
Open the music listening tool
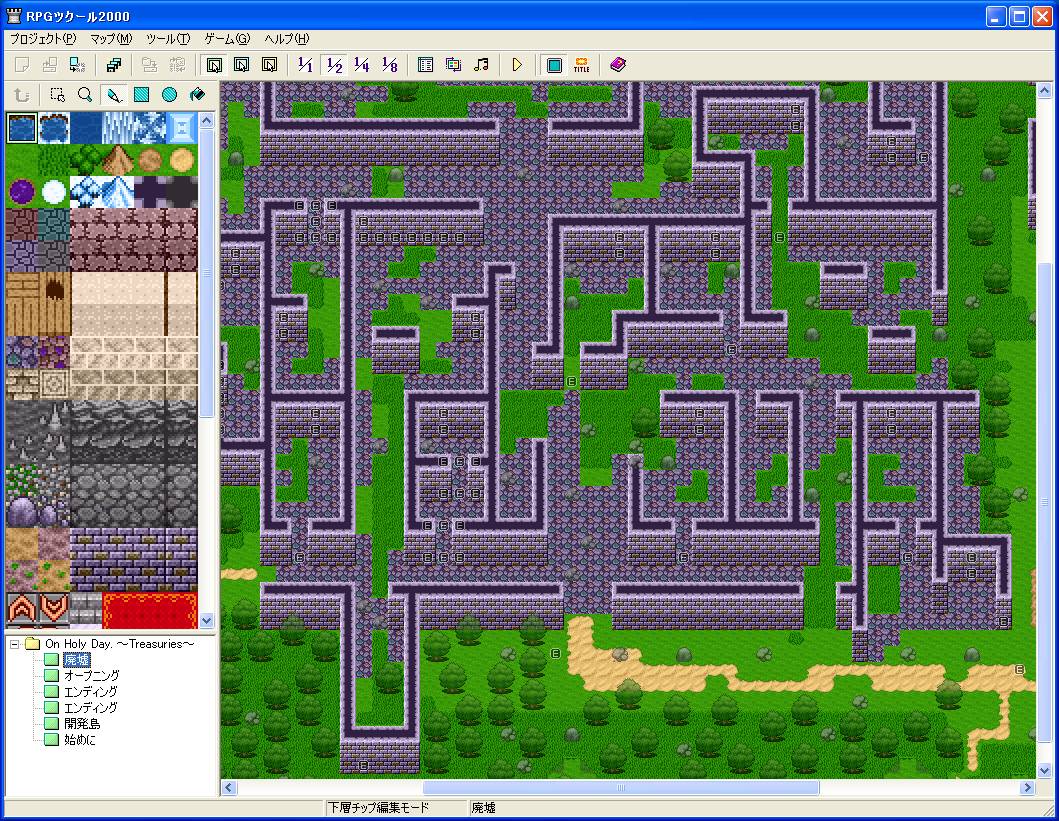click(x=481, y=65)
